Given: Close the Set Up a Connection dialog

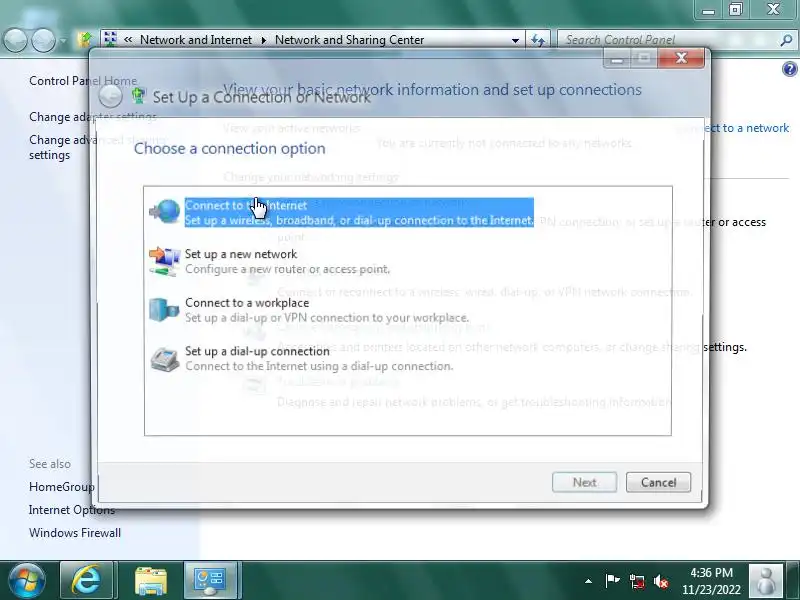Looking at the screenshot, I should (681, 58).
